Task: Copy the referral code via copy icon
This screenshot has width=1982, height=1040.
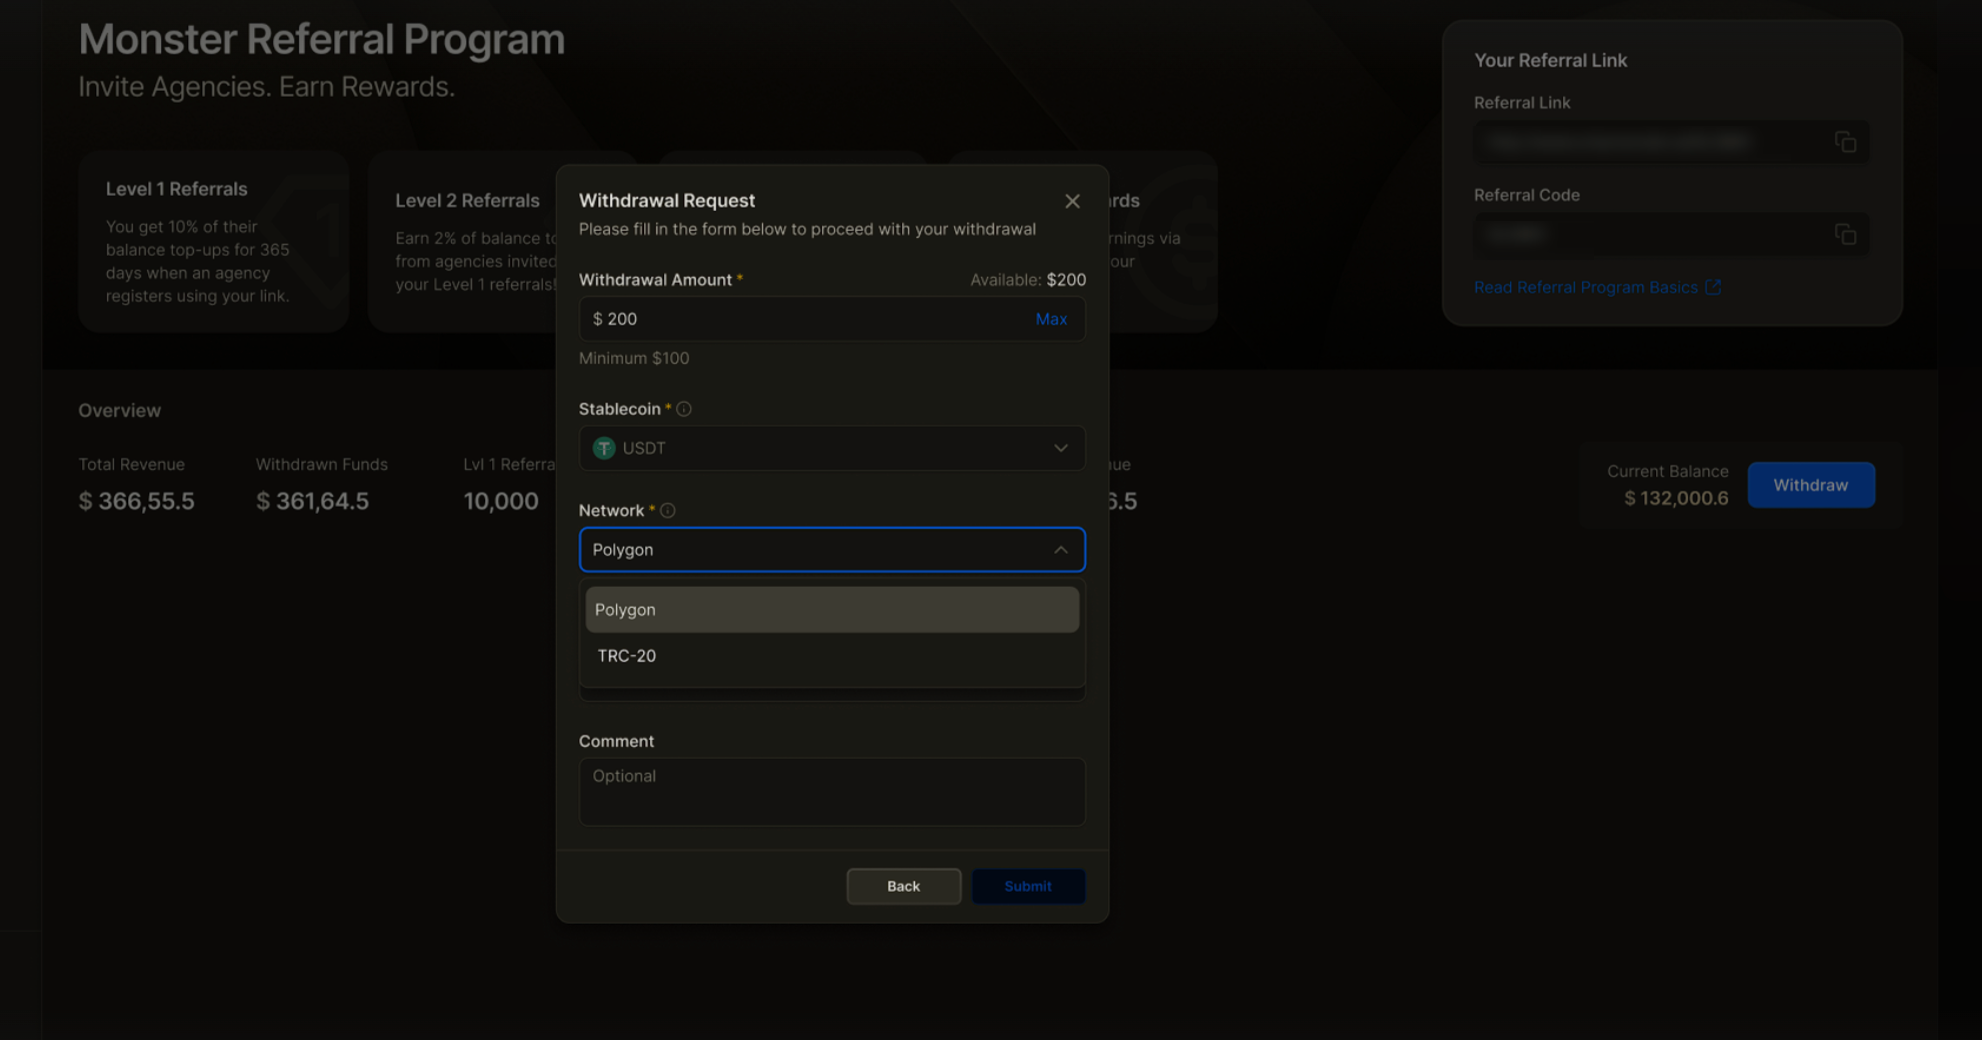Action: [1845, 234]
